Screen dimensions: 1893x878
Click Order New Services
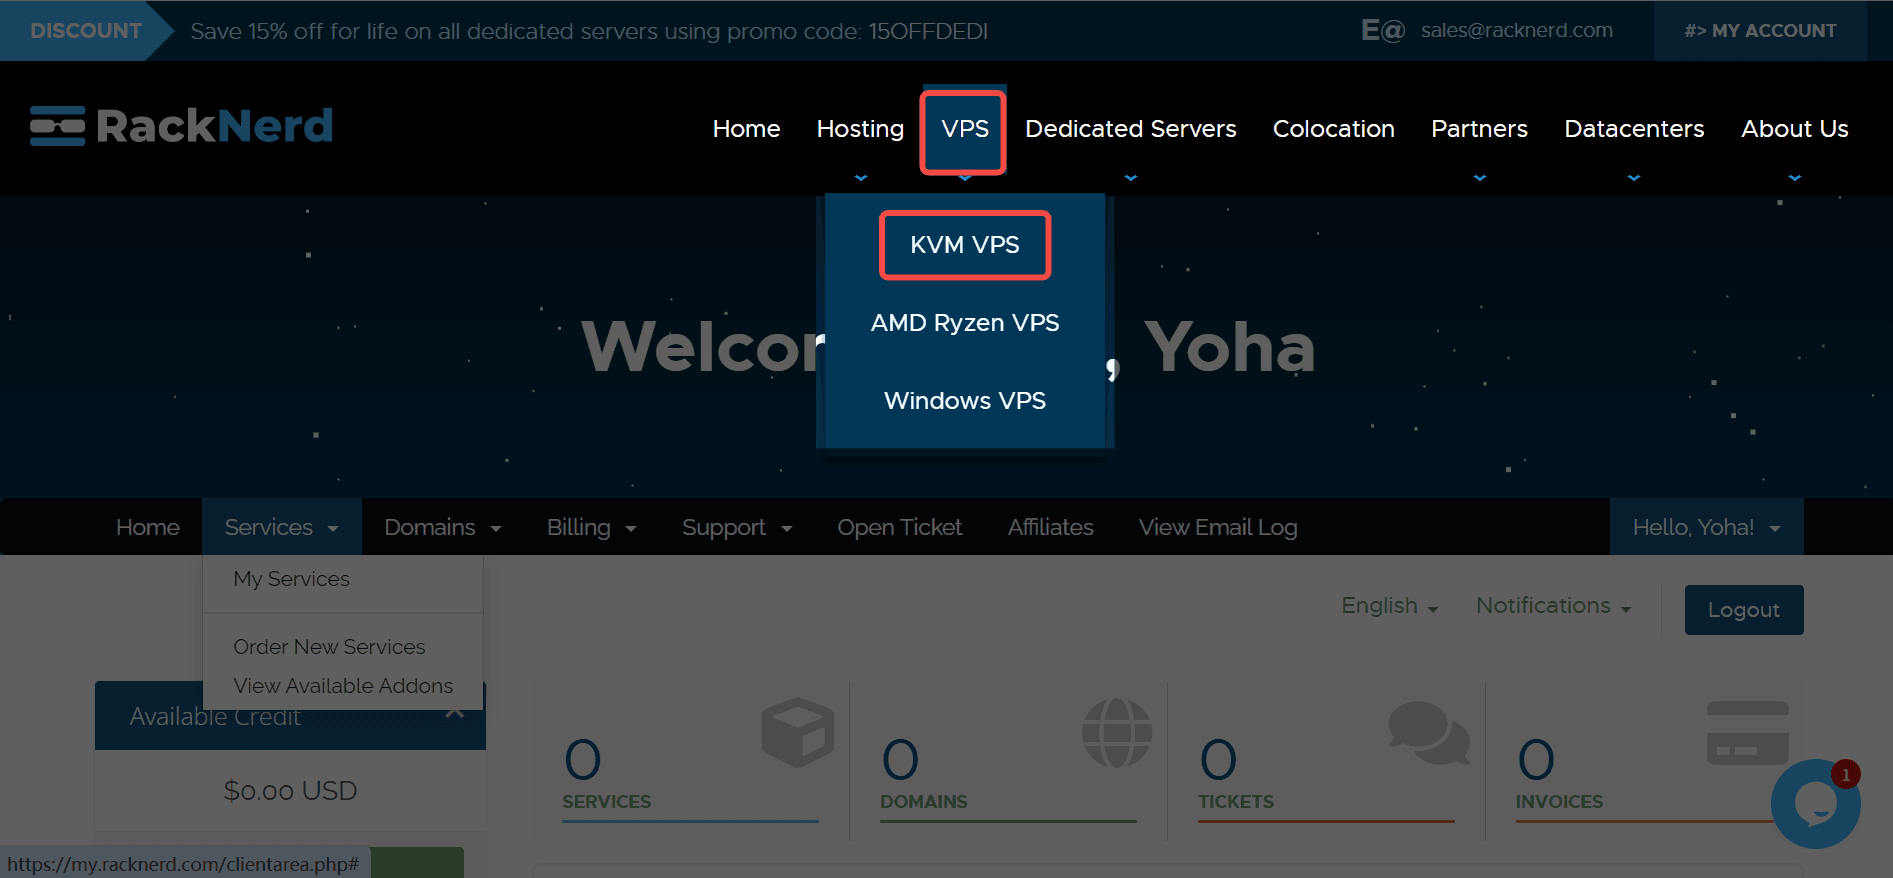(x=329, y=647)
